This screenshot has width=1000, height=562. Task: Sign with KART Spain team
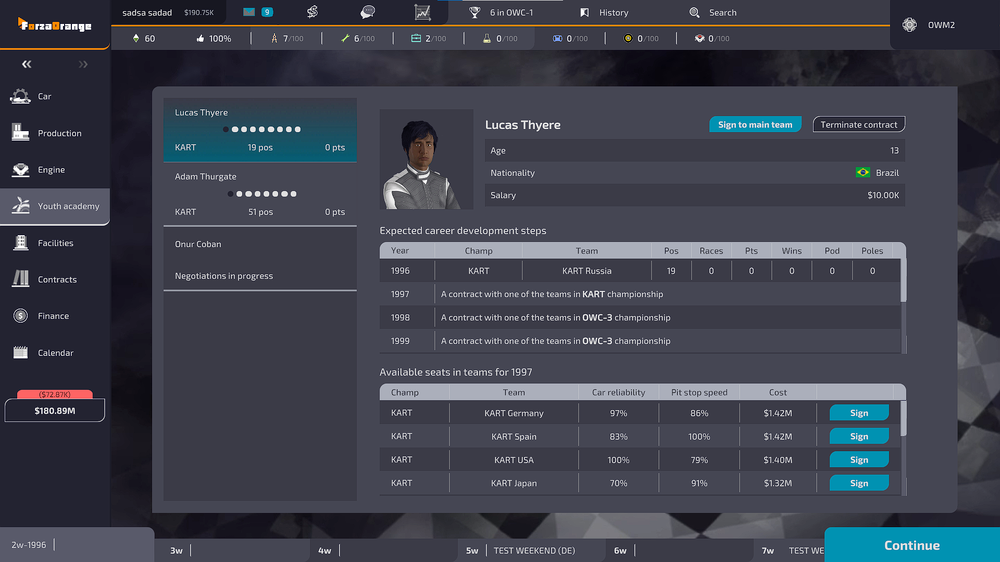pyautogui.click(x=859, y=436)
